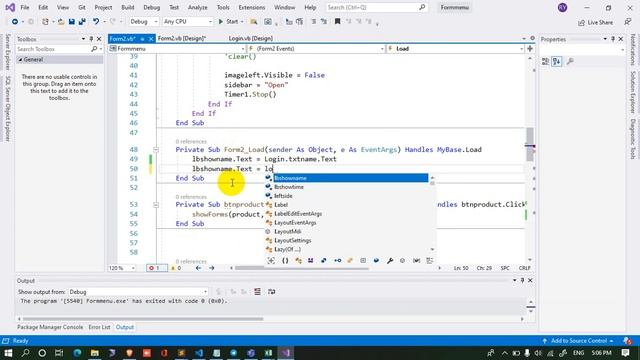Filter IntelliSense by properties using the wrench icon
This screenshot has width=640, height=360.
(x=389, y=260)
